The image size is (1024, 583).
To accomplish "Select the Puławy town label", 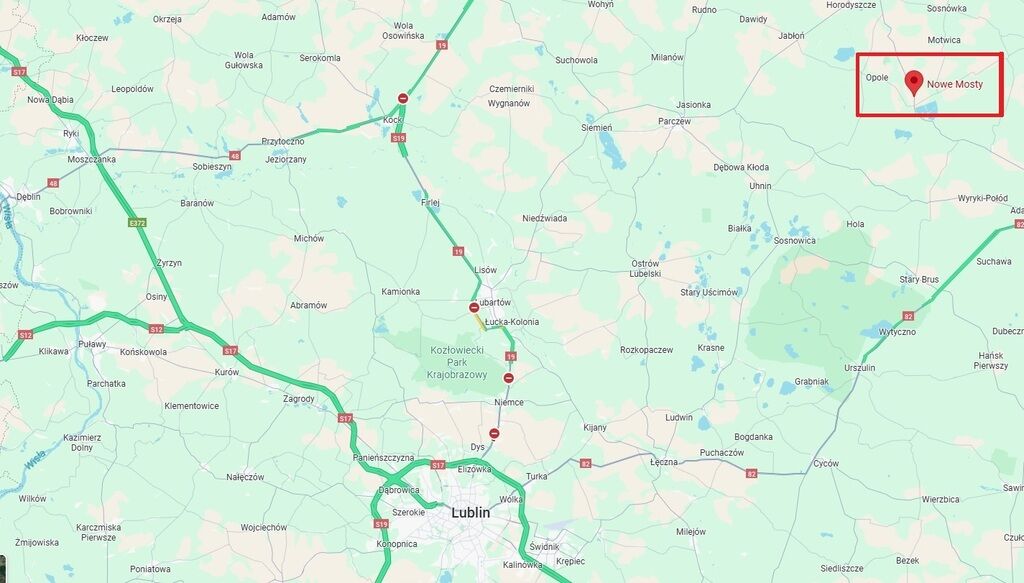I will click(x=92, y=344).
